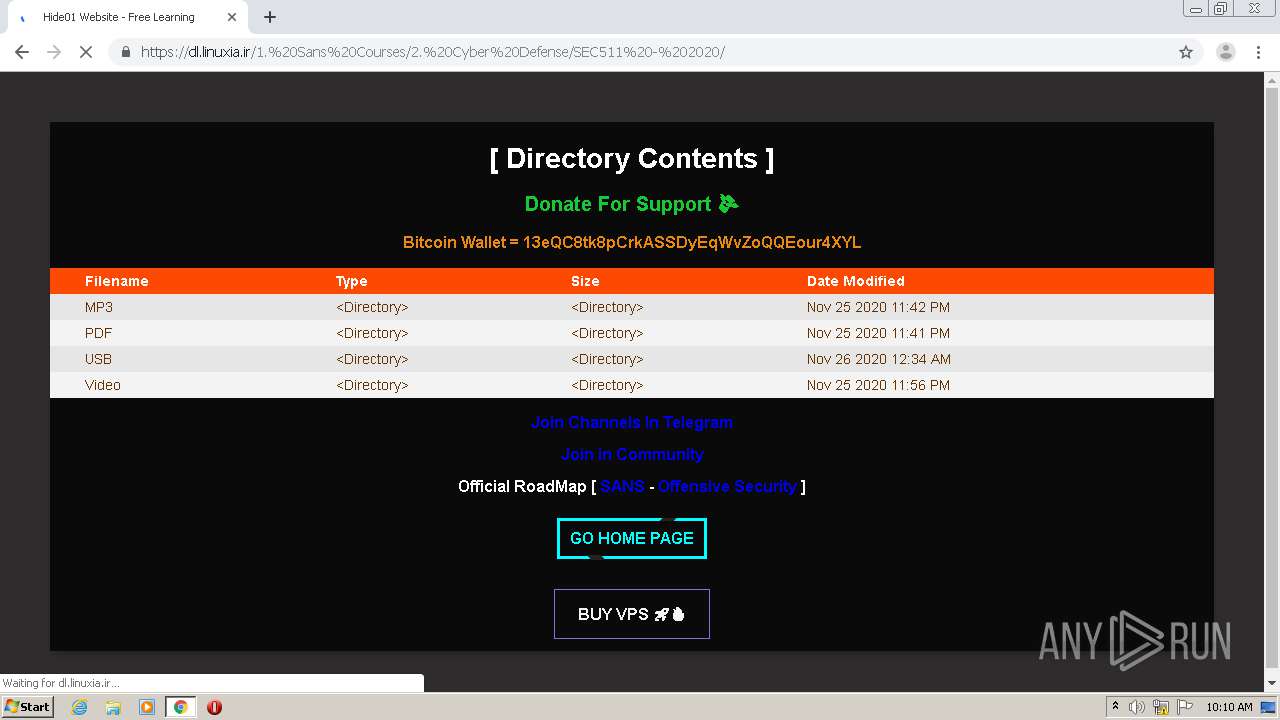Open Join Channels in Telegram link
Image resolution: width=1280 pixels, height=720 pixels.
632,422
